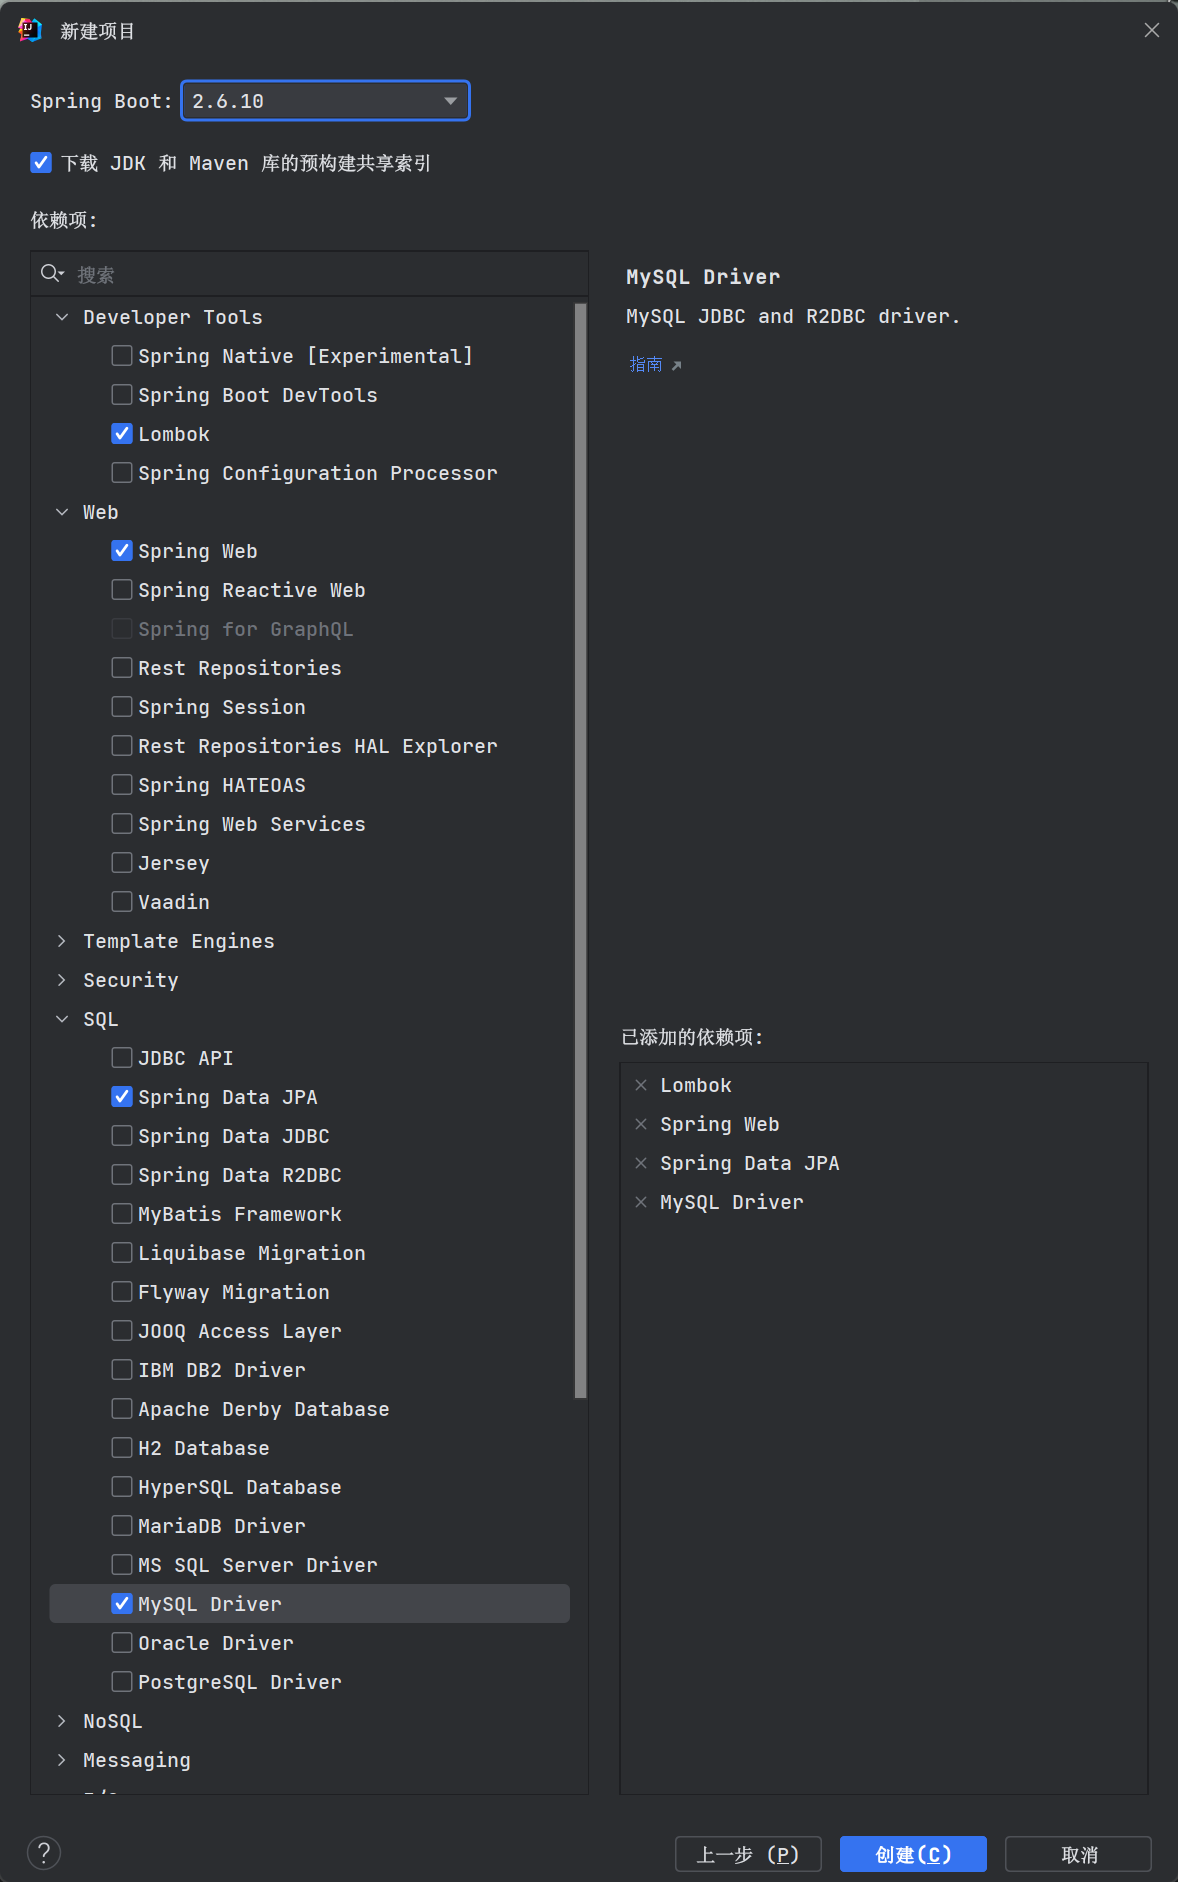This screenshot has height=1882, width=1178.
Task: Click the dependency list vertical scrollbar
Action: click(580, 850)
